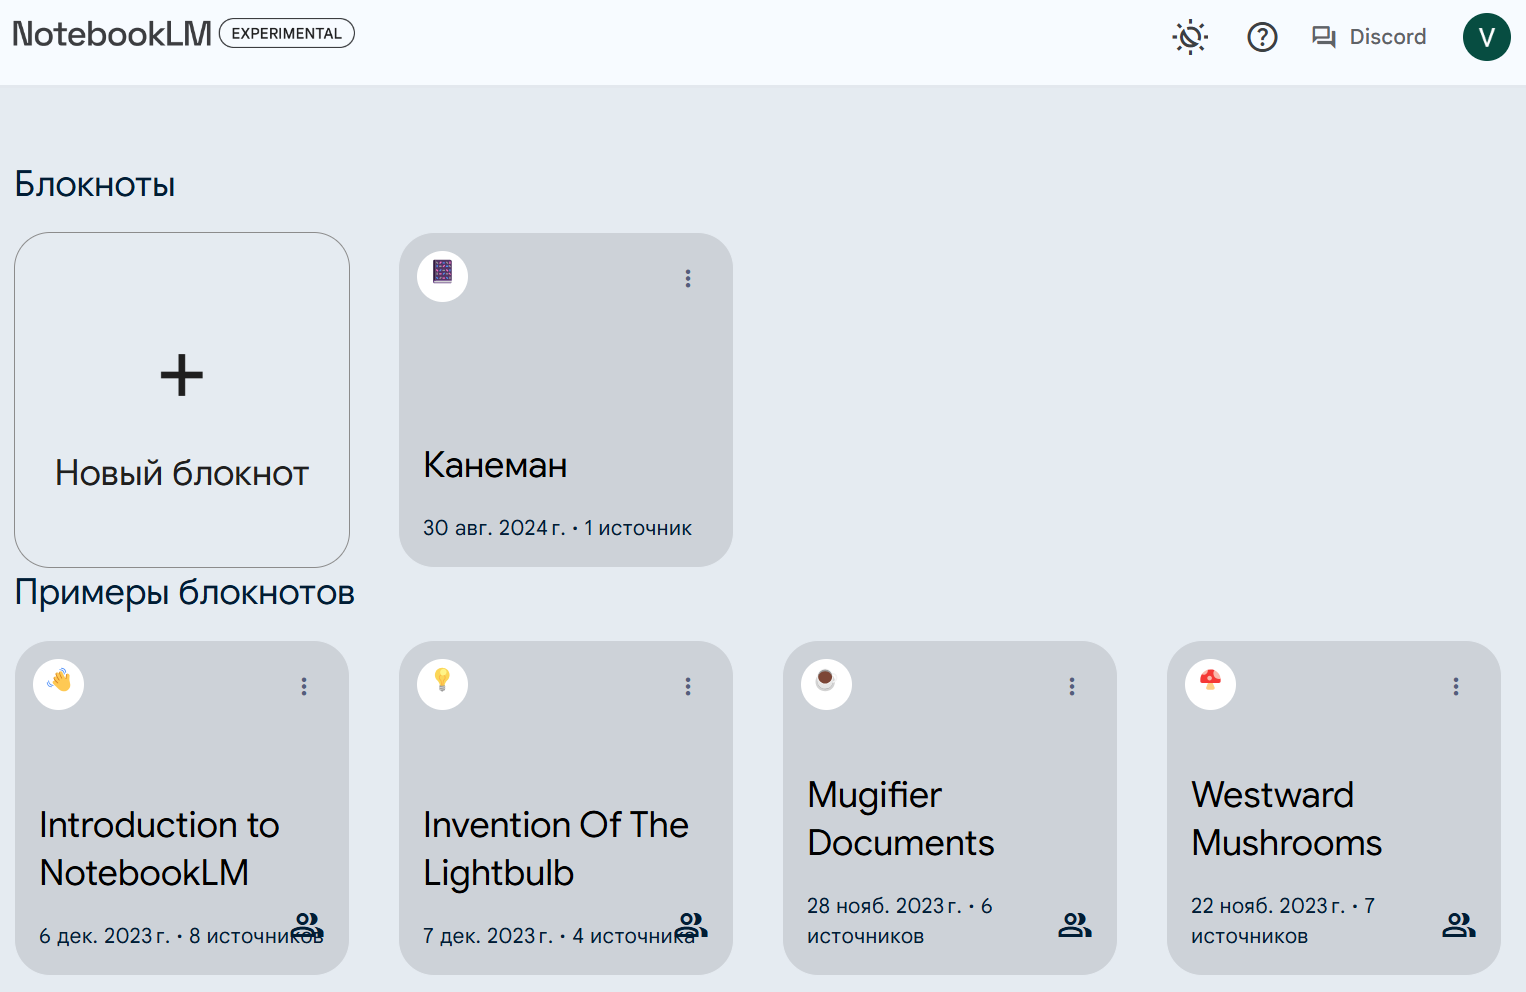
Task: Click the Канеман notebook book emoji icon
Action: point(442,273)
